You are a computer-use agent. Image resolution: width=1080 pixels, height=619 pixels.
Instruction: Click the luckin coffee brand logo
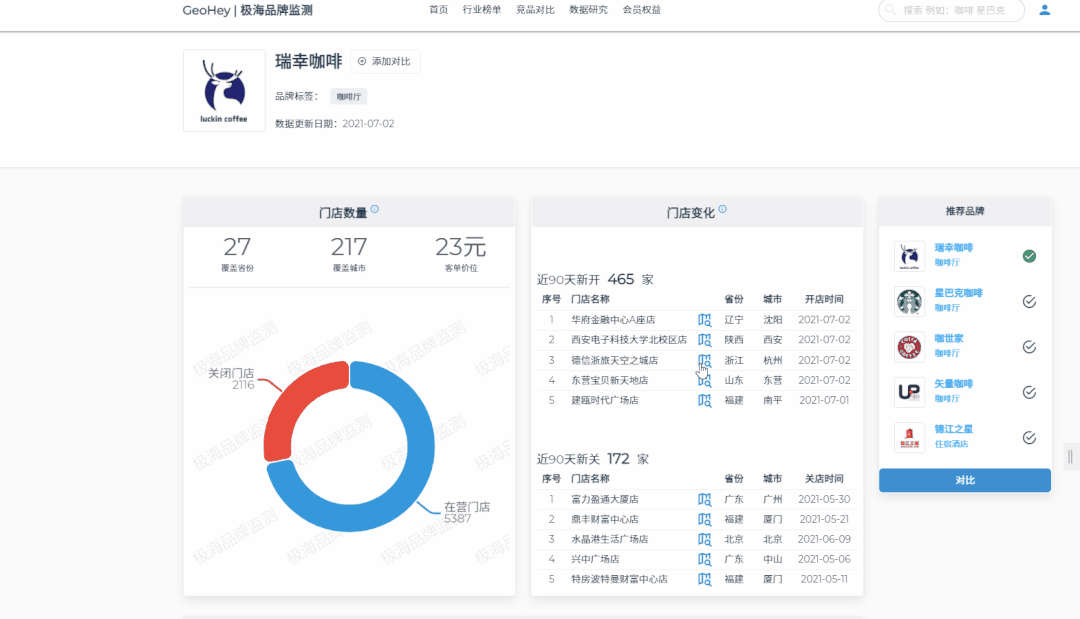[224, 90]
